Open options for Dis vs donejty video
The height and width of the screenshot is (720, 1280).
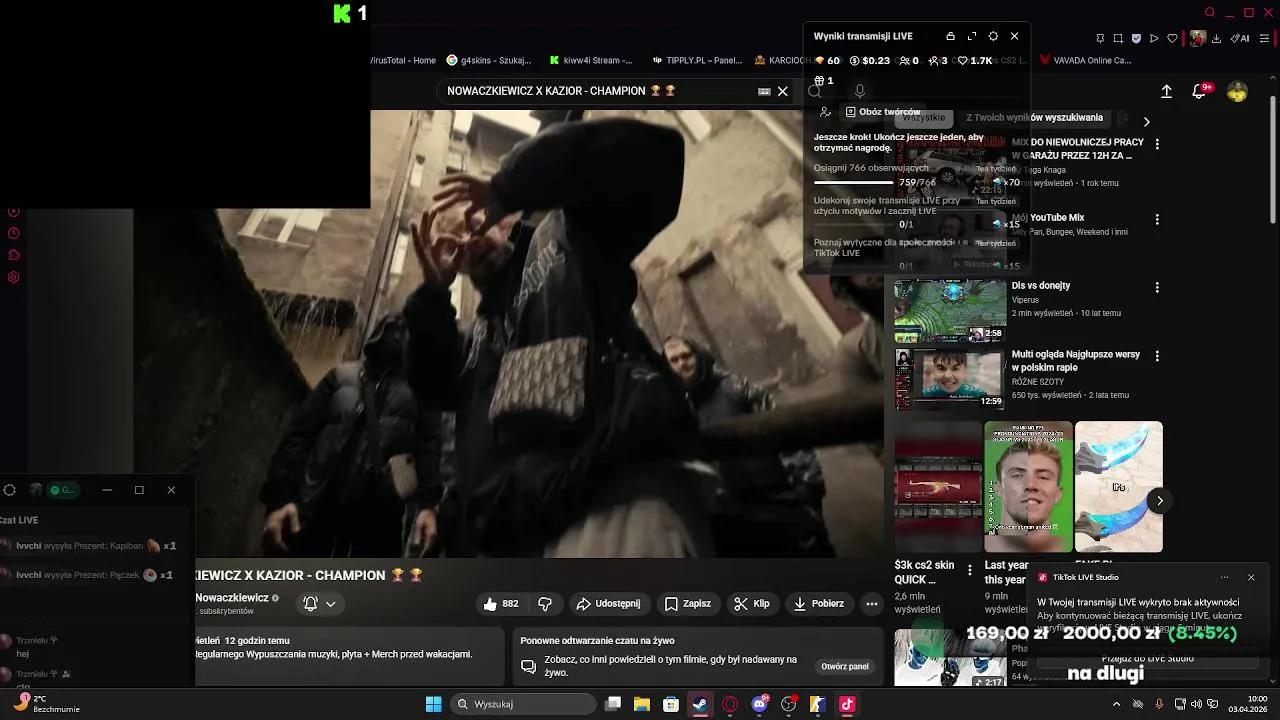click(x=1157, y=287)
